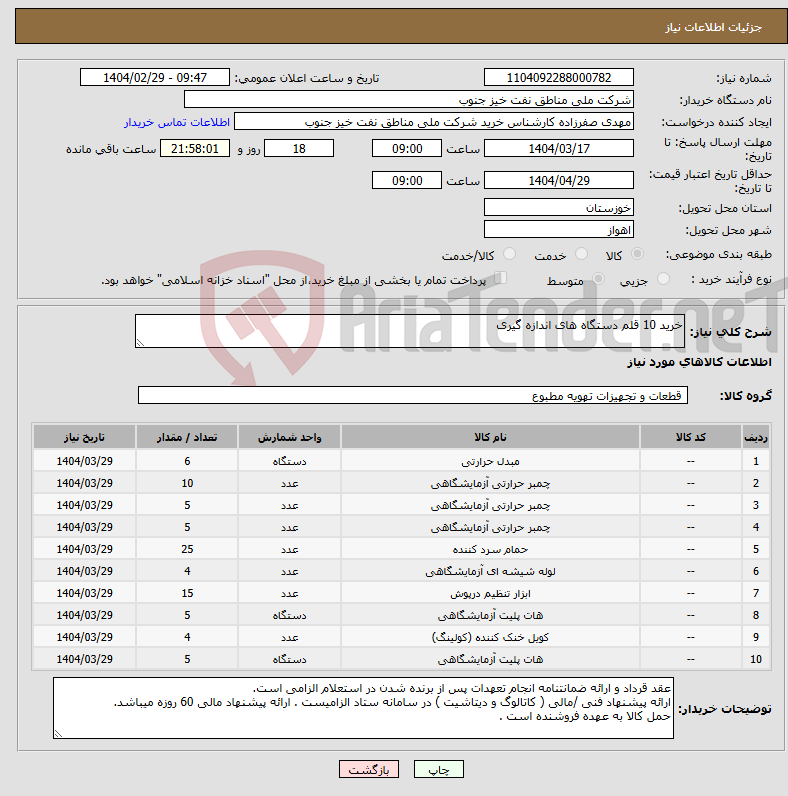Screen dimensions: 788x796
Task: Click the نام کالا column header
Action: pyautogui.click(x=490, y=437)
